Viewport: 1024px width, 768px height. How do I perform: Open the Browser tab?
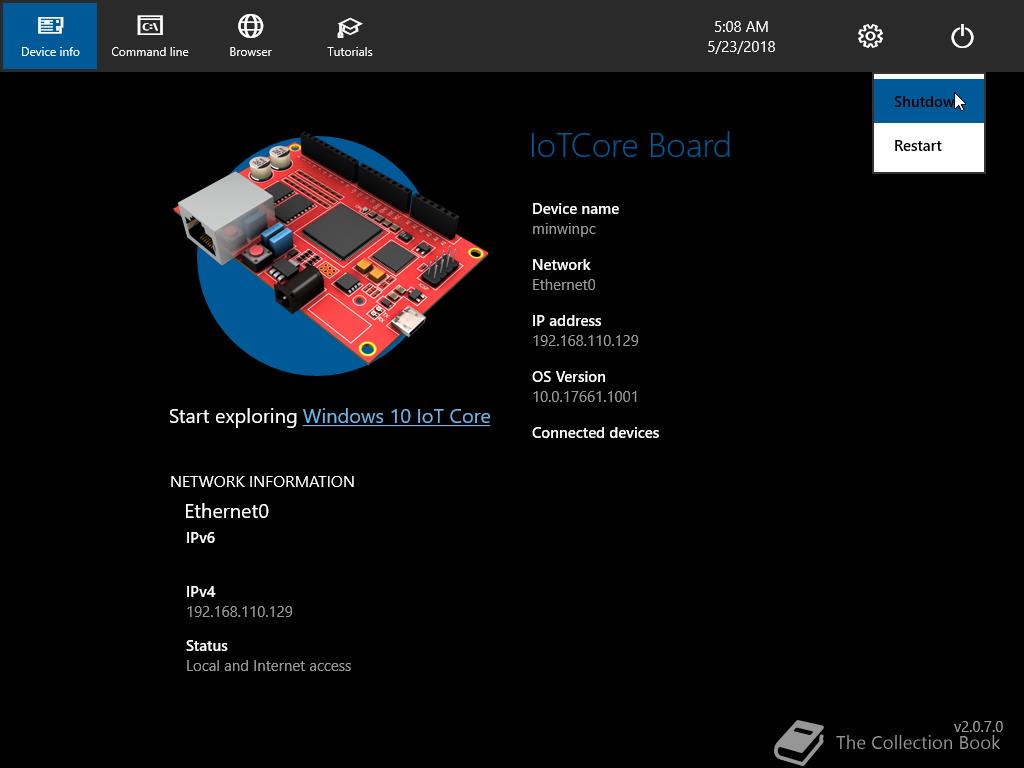point(250,36)
